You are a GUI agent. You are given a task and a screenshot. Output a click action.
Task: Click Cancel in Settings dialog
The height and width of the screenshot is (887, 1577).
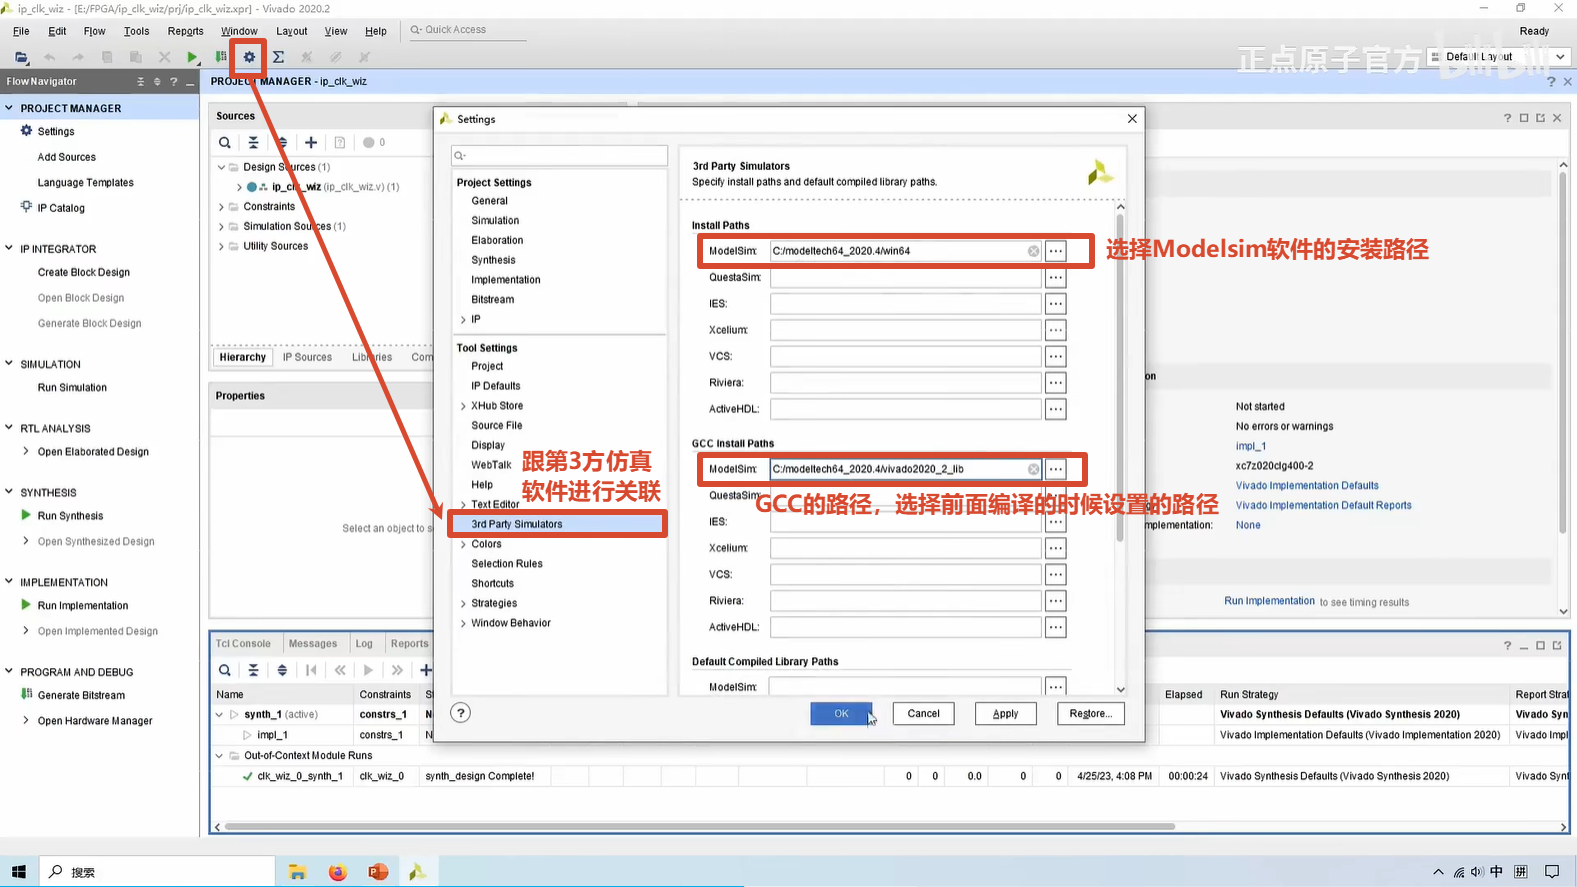point(923,713)
